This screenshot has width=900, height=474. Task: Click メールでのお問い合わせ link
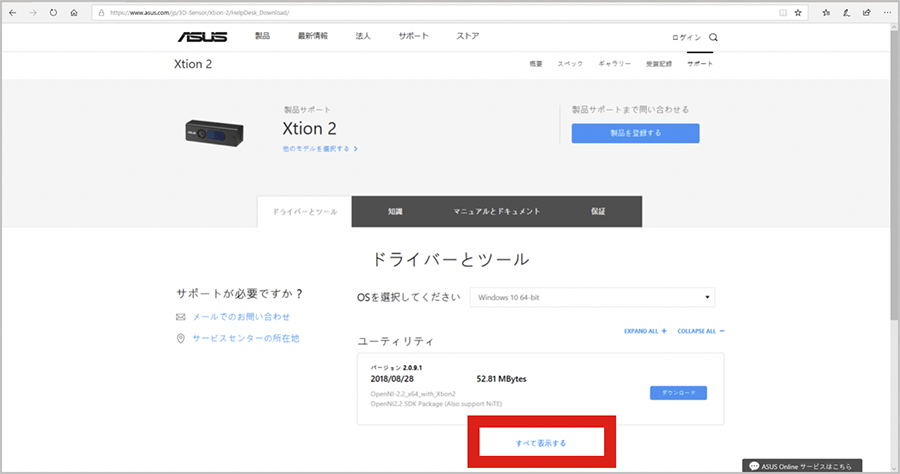[241, 317]
